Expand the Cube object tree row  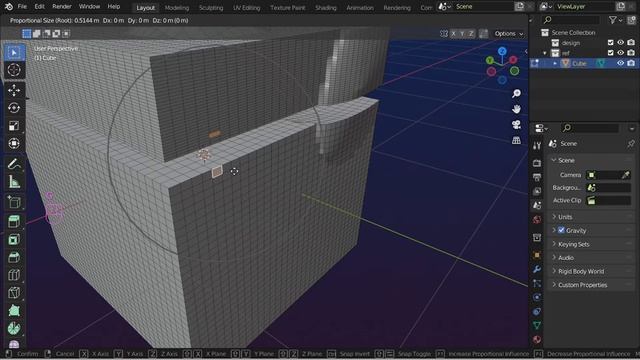(x=555, y=63)
